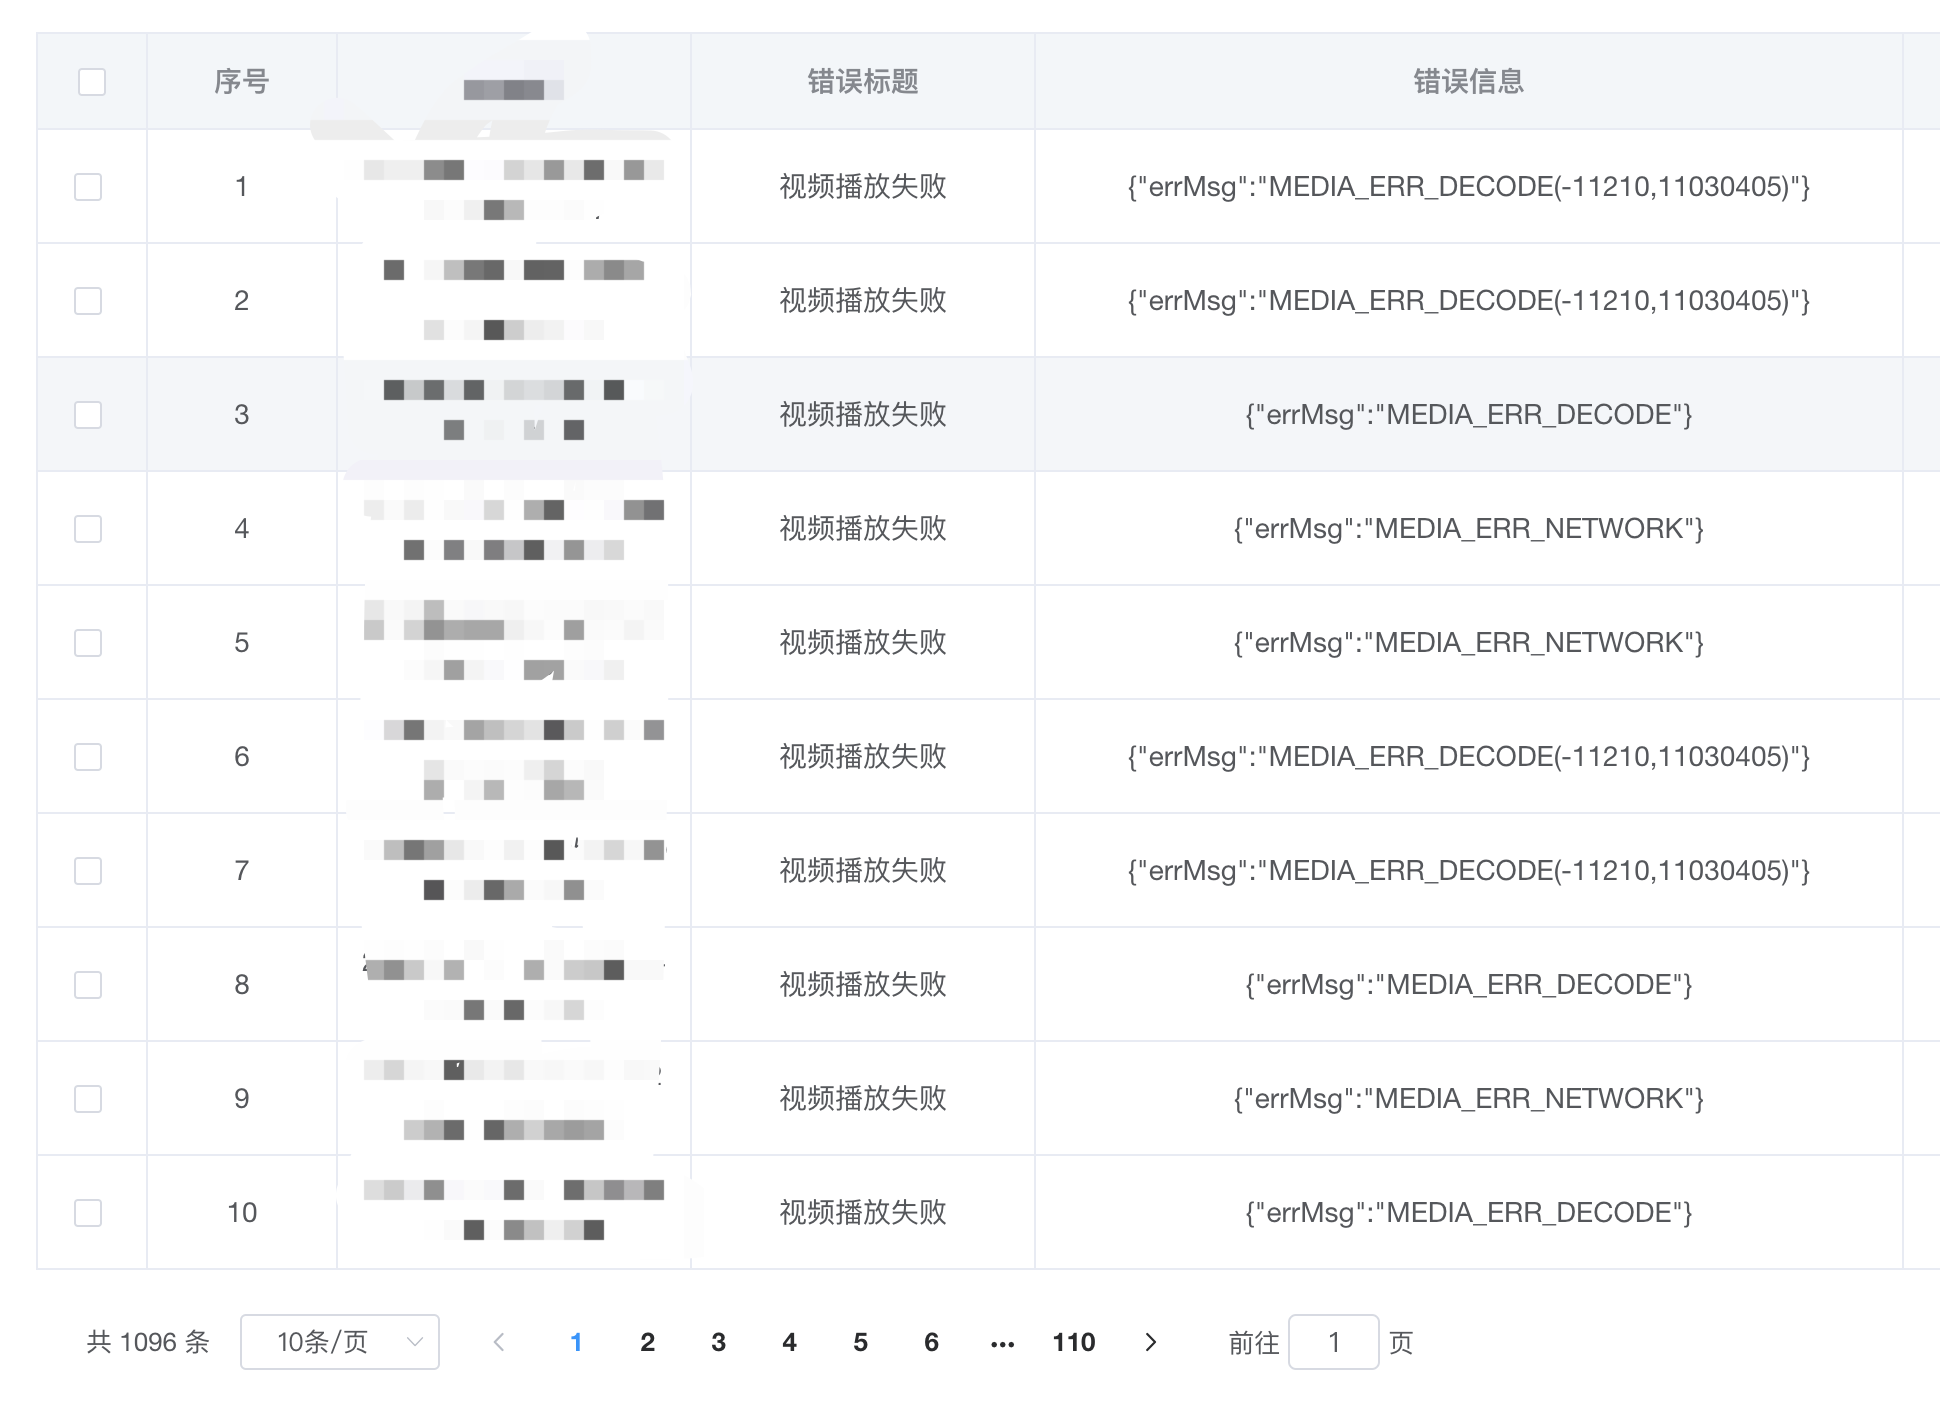The height and width of the screenshot is (1412, 1940).
Task: Go to page 2
Action: [x=647, y=1342]
